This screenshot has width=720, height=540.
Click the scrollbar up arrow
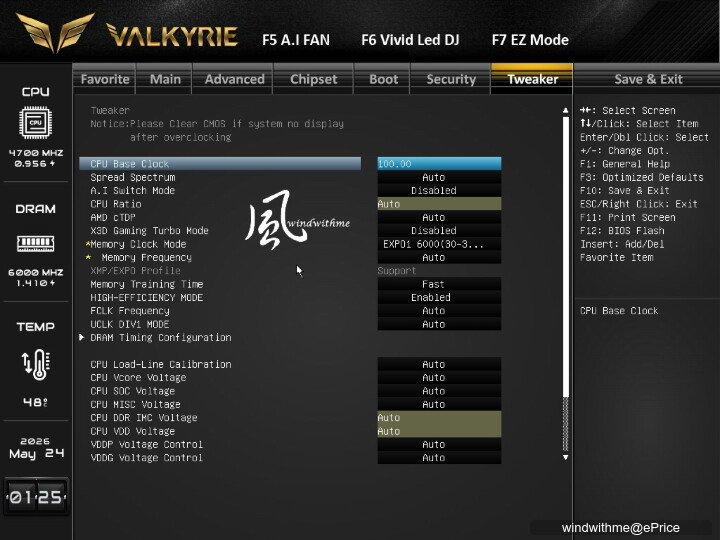click(565, 110)
